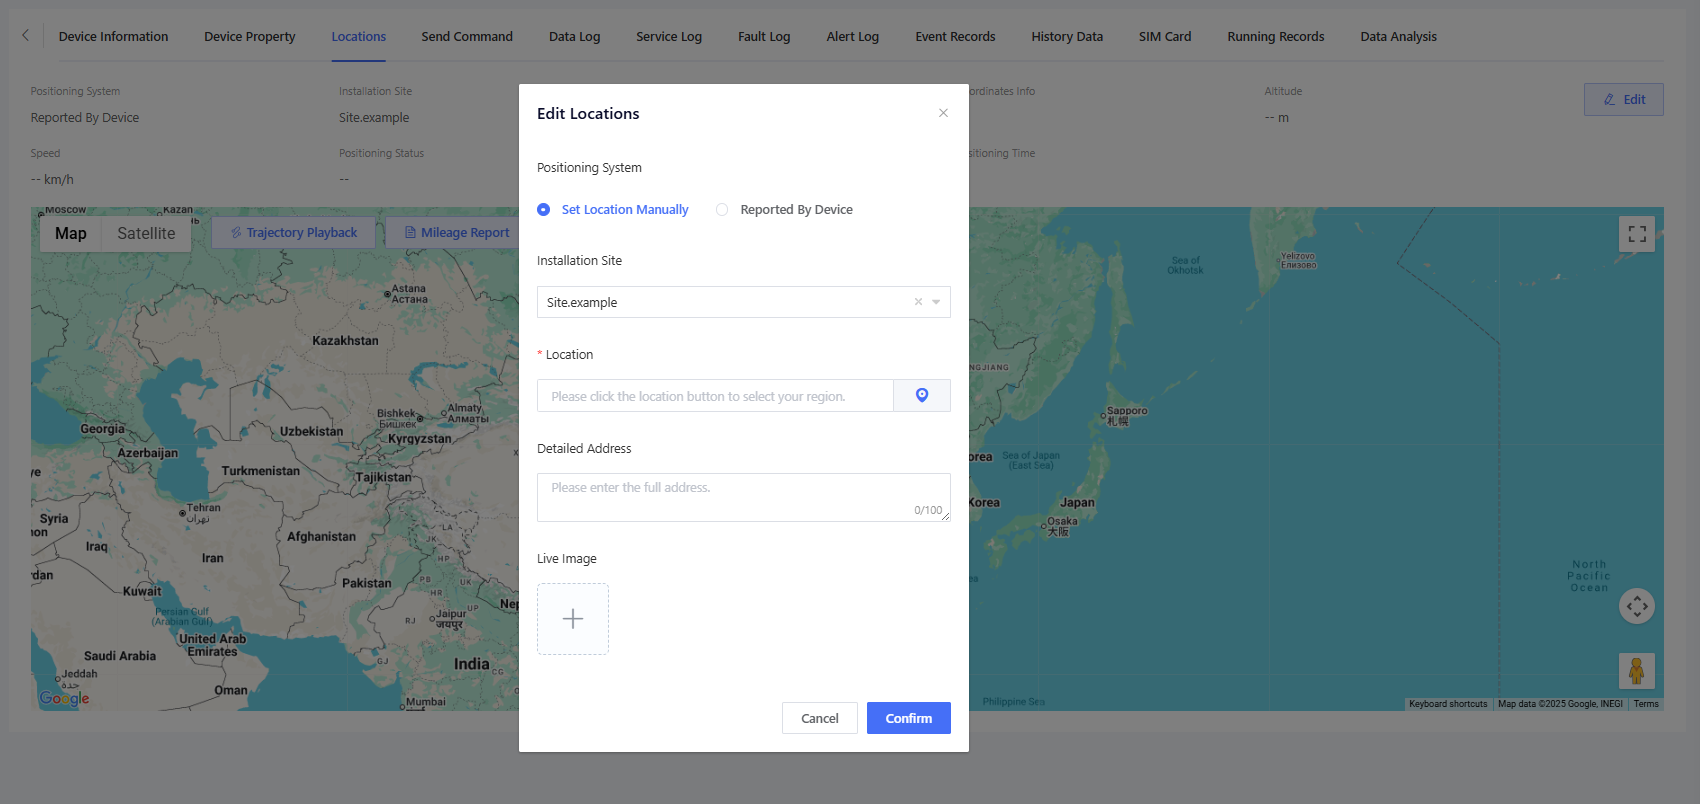Expand the Installation Site dropdown

click(x=936, y=302)
